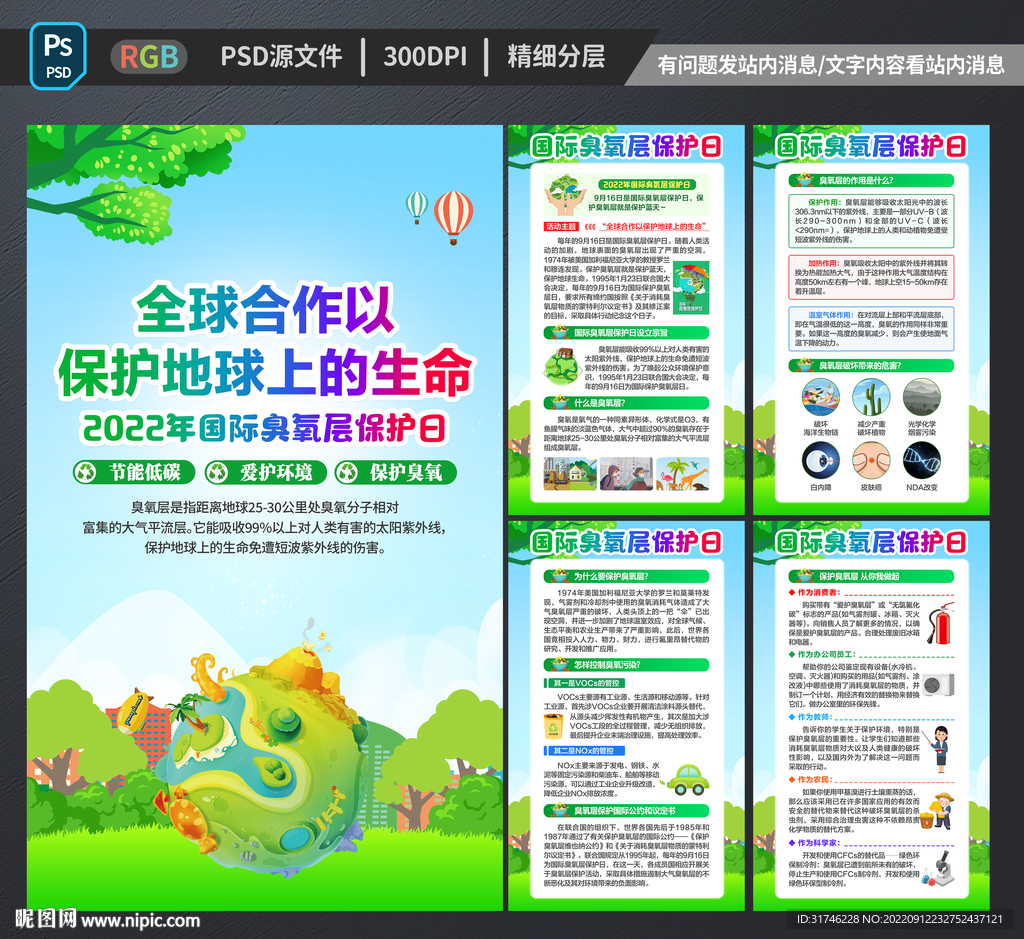1024x939 pixels.
Task: Click the small teal hot air balloon
Action: (417, 207)
